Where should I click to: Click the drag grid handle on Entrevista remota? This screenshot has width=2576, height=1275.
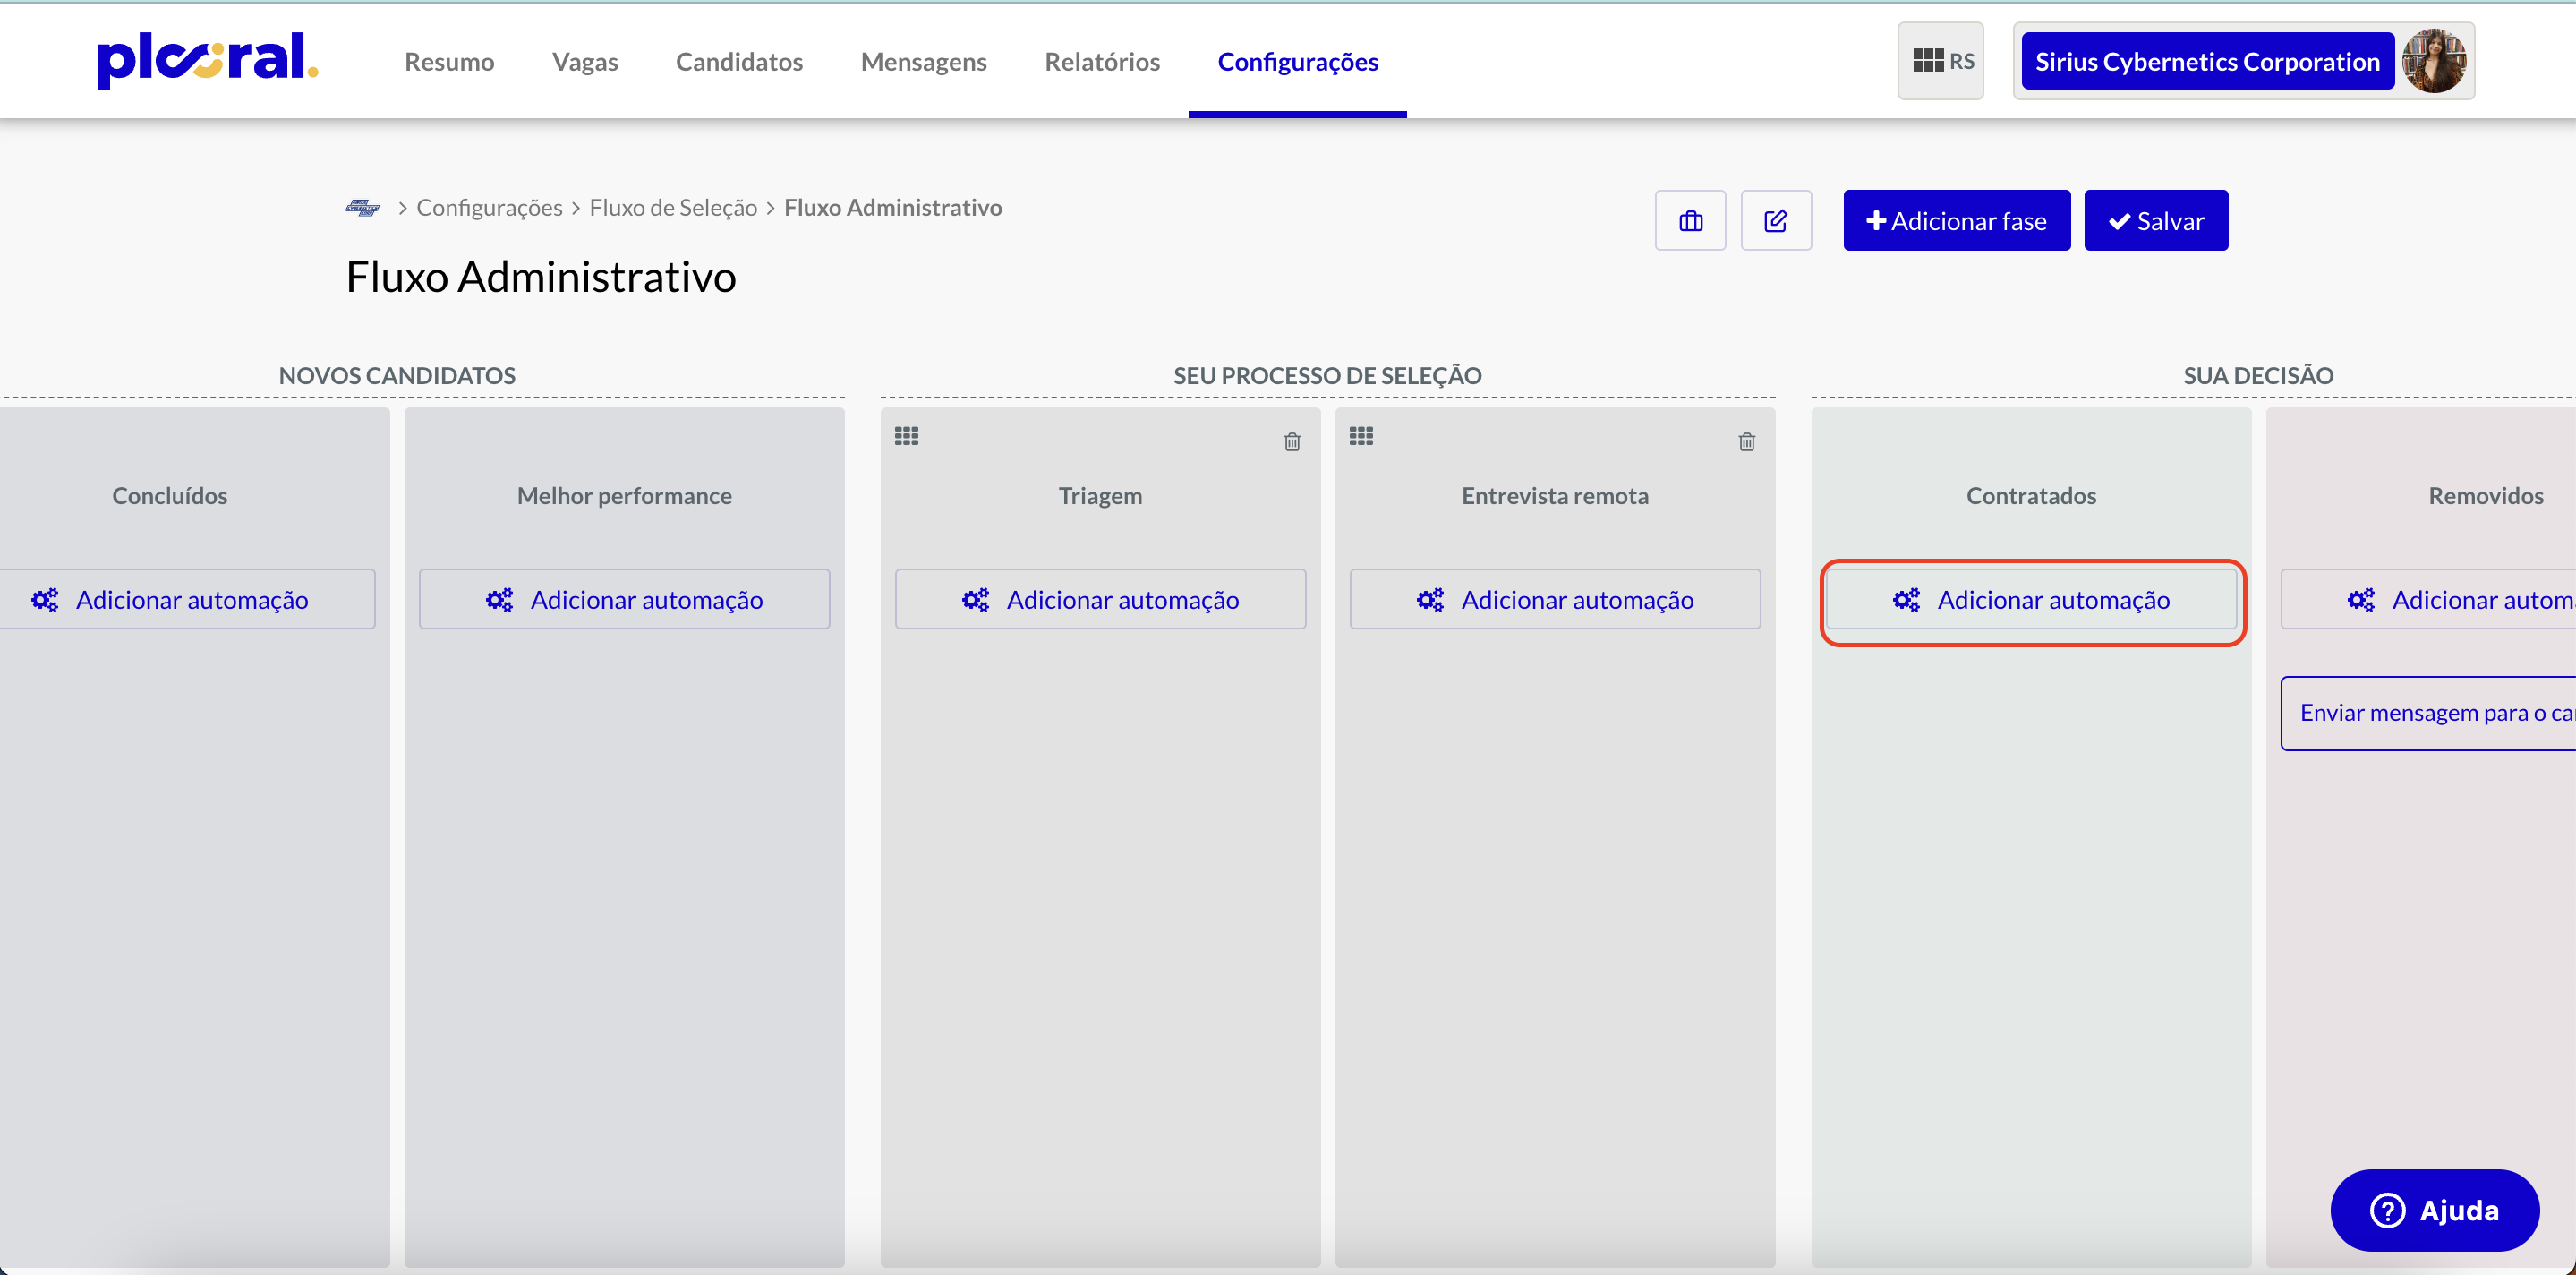coord(1361,436)
